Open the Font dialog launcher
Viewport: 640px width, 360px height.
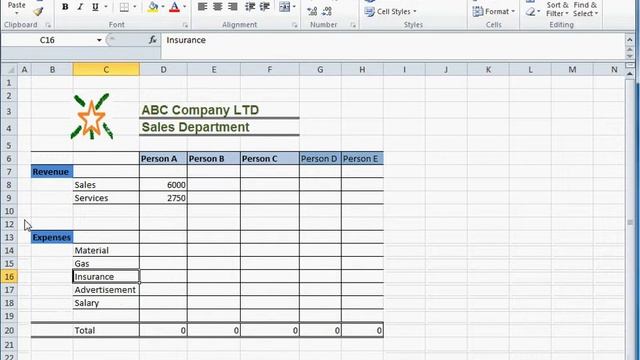tap(185, 25)
